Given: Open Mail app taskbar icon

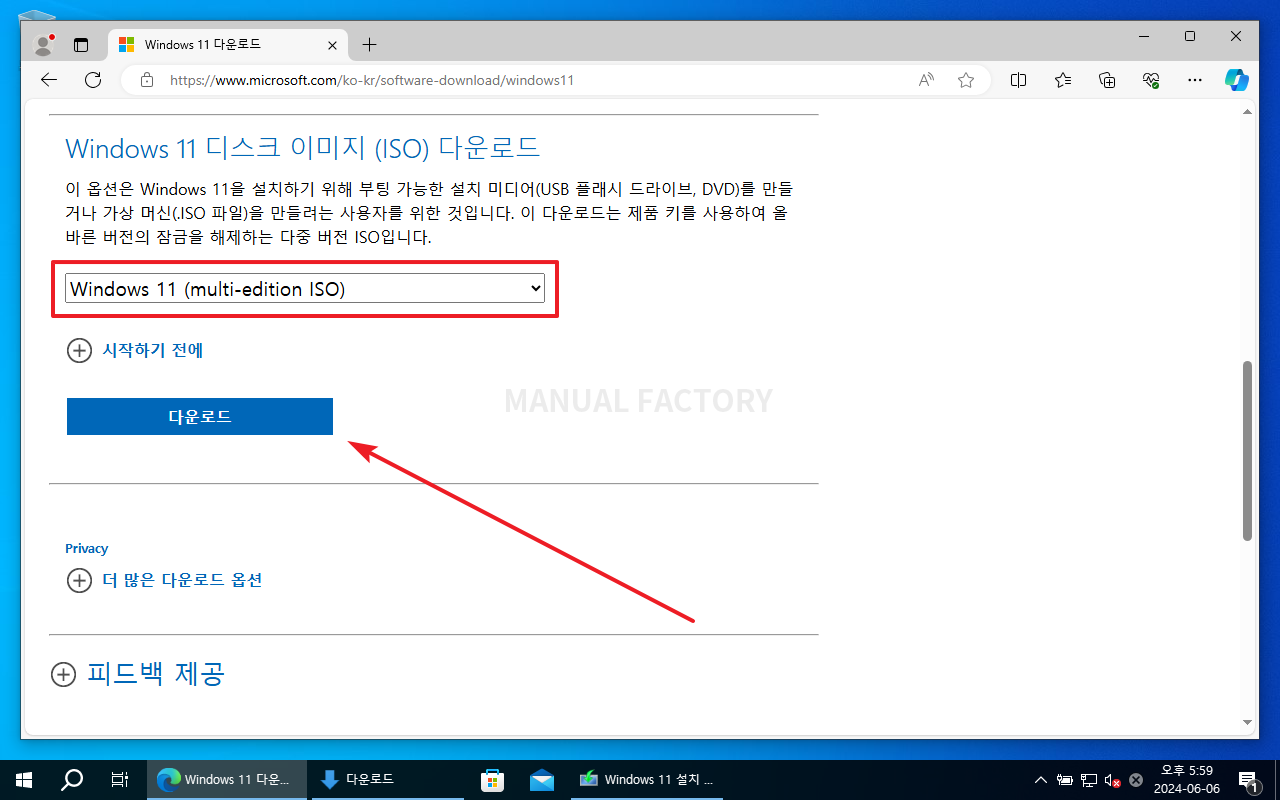Looking at the screenshot, I should click(542, 780).
